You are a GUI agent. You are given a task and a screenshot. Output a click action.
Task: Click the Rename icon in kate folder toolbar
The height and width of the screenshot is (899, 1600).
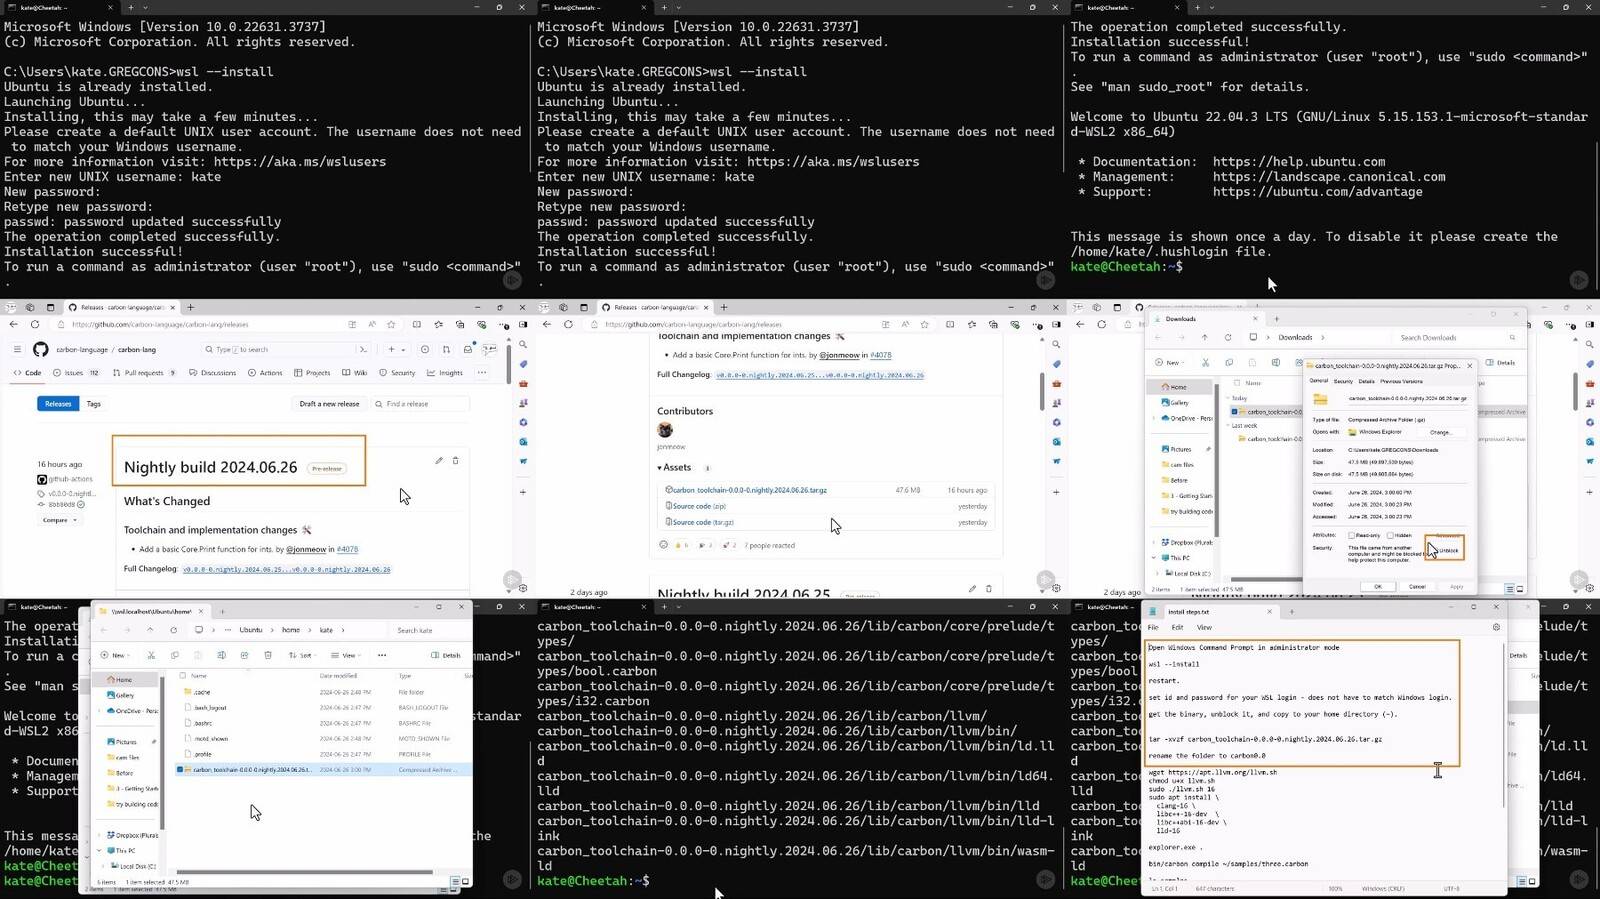221,655
